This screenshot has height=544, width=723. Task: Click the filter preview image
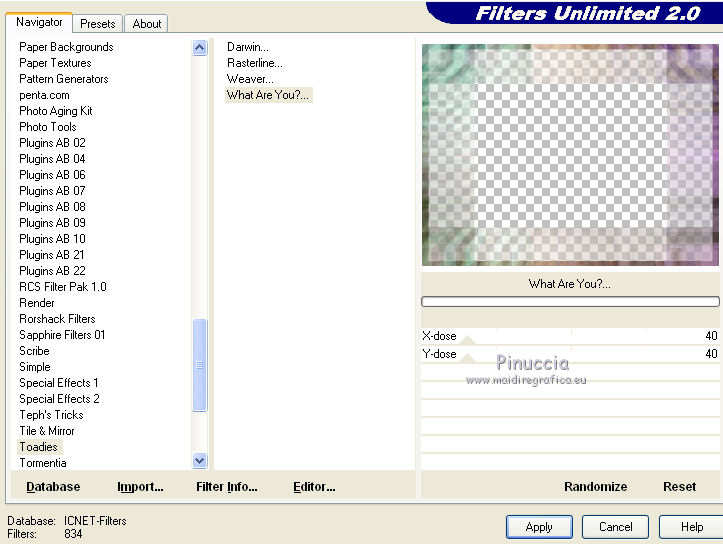pyautogui.click(x=570, y=154)
